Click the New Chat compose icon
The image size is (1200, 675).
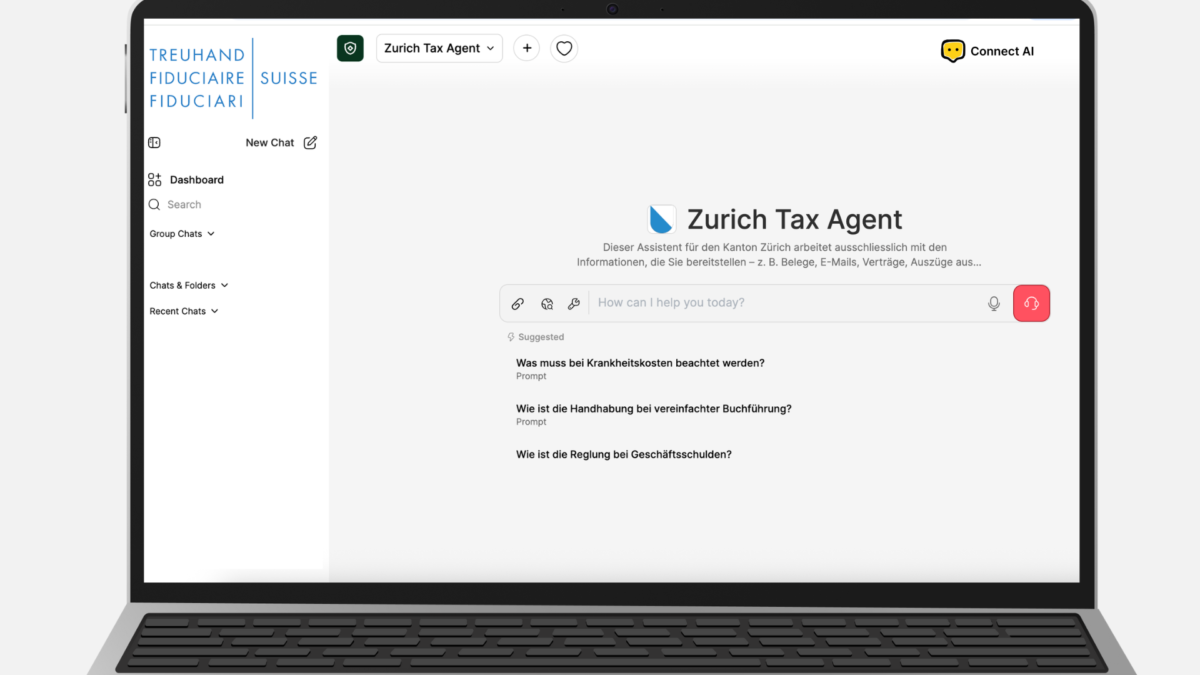tap(310, 143)
